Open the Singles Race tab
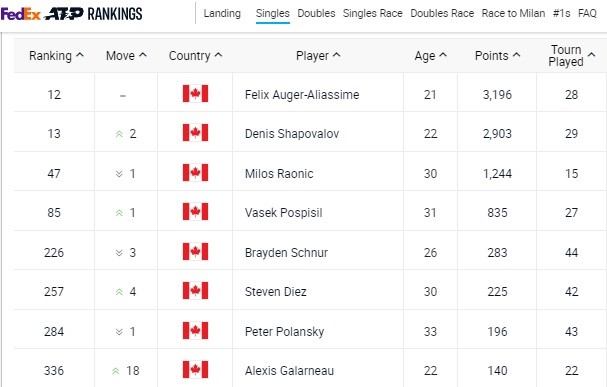Viewport: 607px width, 387px height. (x=372, y=14)
